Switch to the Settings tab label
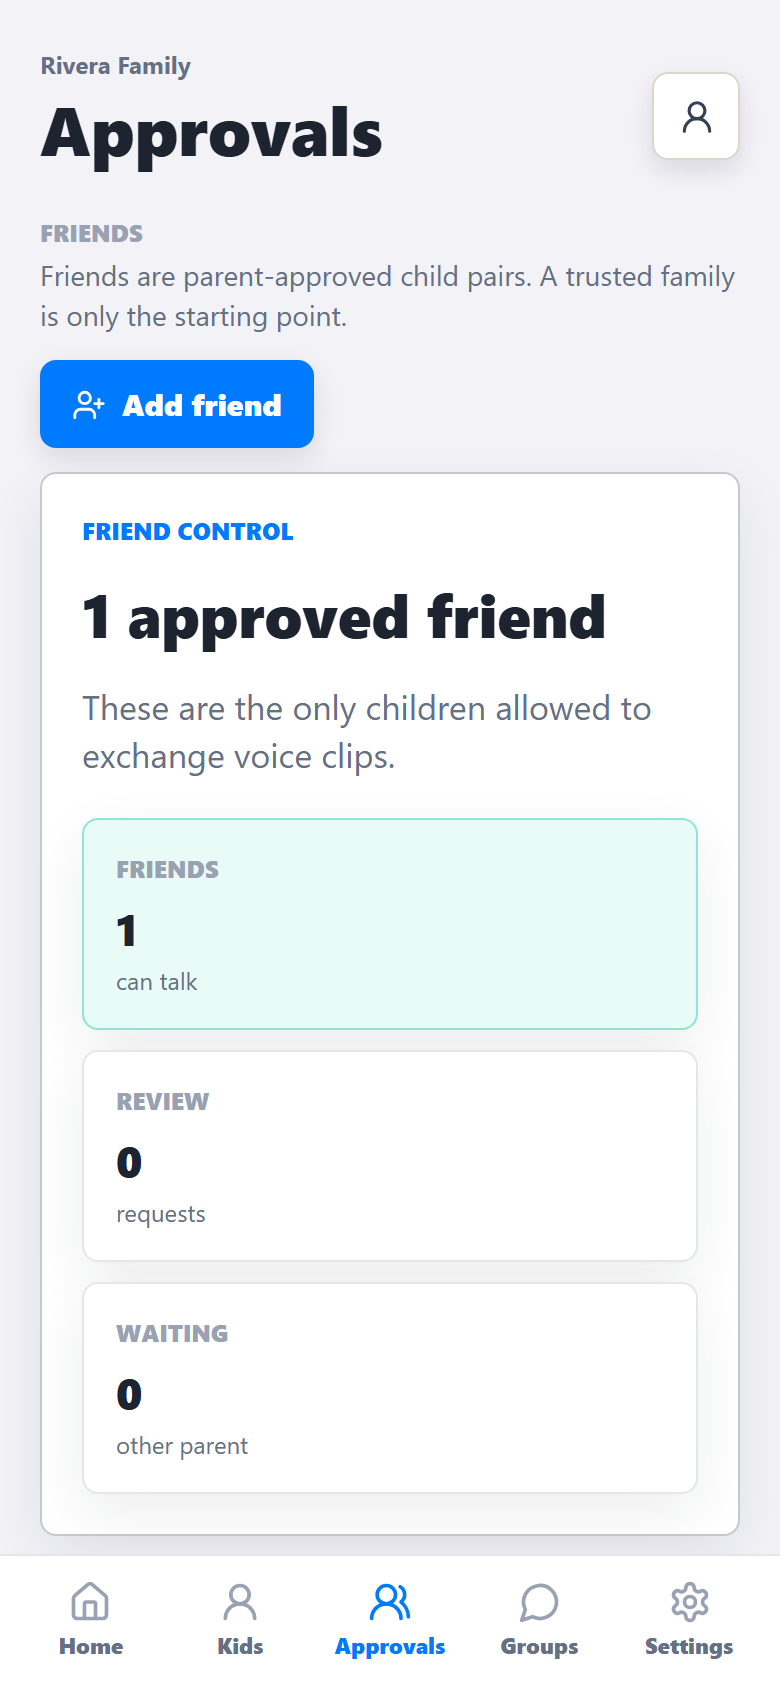Viewport: 780px width, 1688px height. [x=689, y=1647]
